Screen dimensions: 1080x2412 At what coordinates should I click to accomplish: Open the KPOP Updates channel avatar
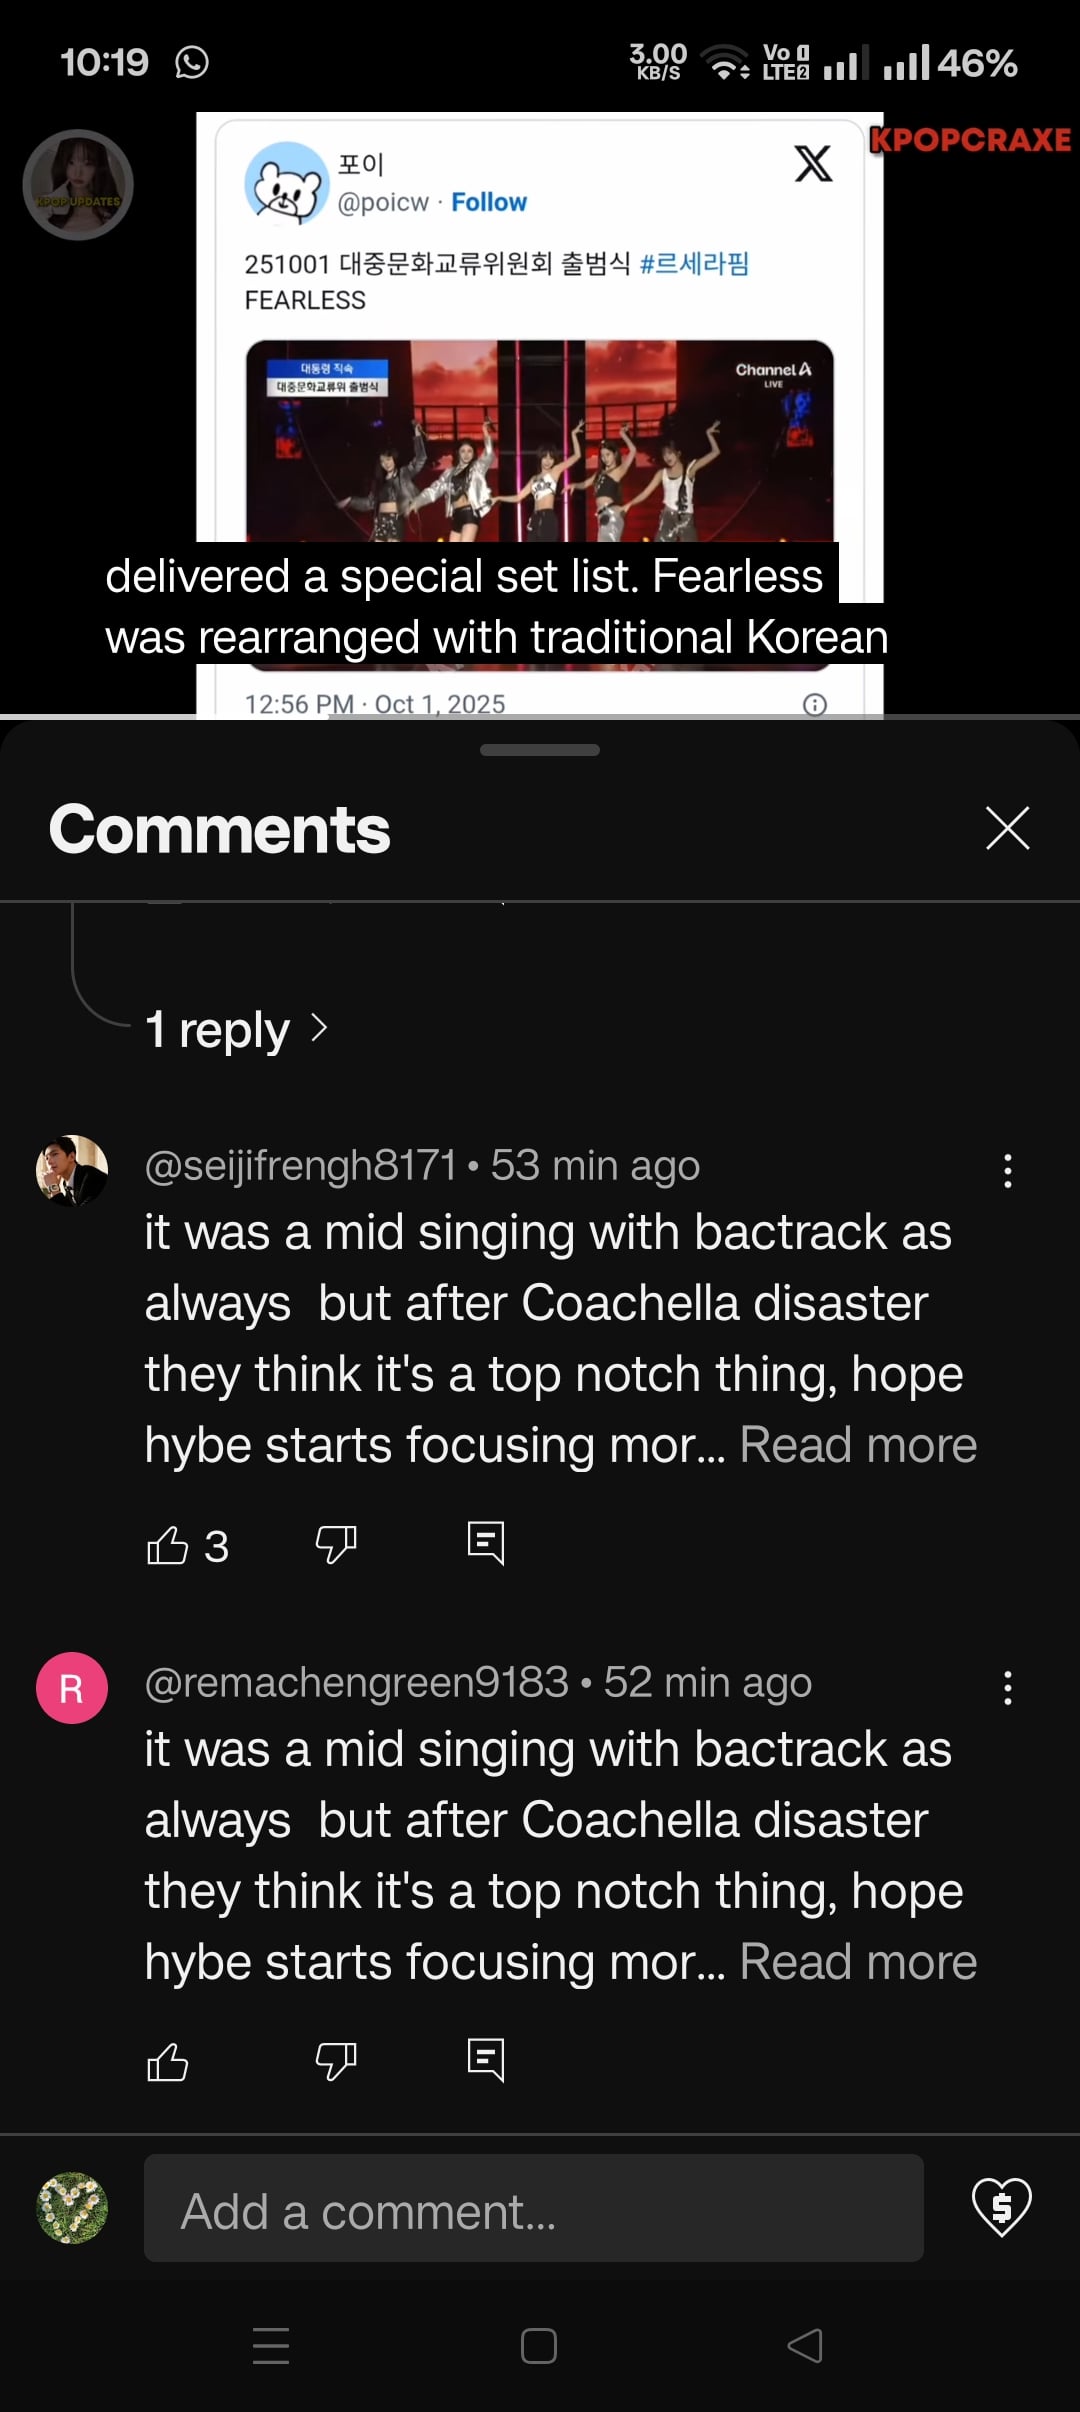click(78, 185)
